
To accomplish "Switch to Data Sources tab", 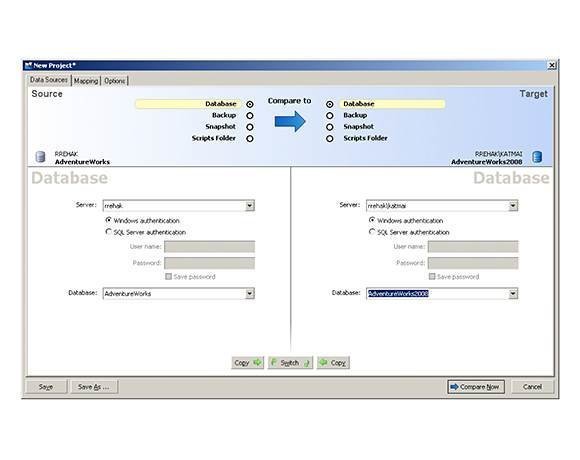I will coord(49,80).
